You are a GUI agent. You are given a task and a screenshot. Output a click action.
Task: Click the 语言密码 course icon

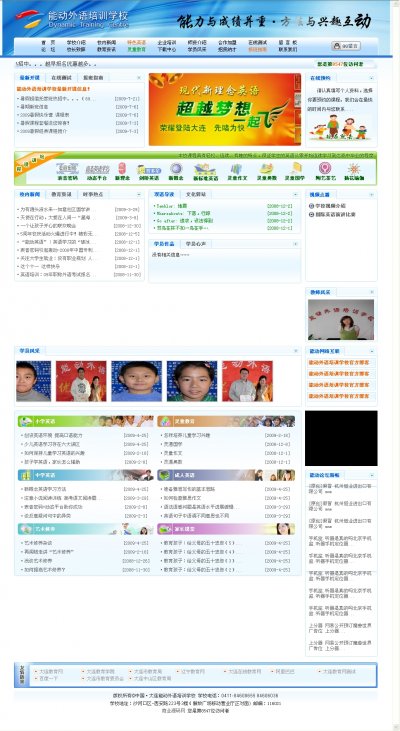(67, 168)
